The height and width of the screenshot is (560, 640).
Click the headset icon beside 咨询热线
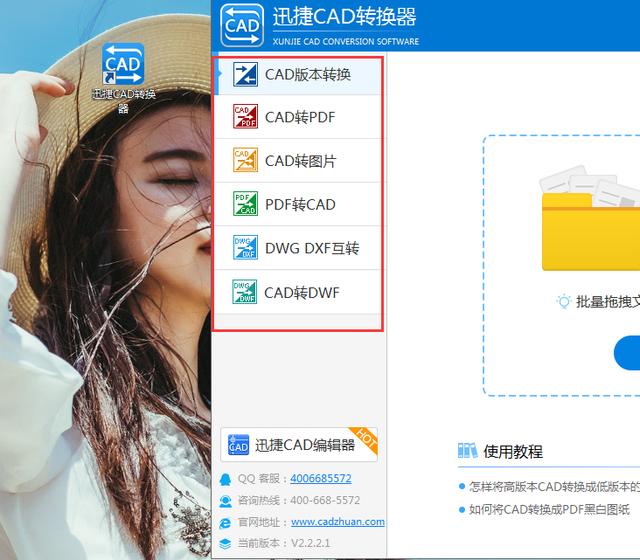(225, 501)
